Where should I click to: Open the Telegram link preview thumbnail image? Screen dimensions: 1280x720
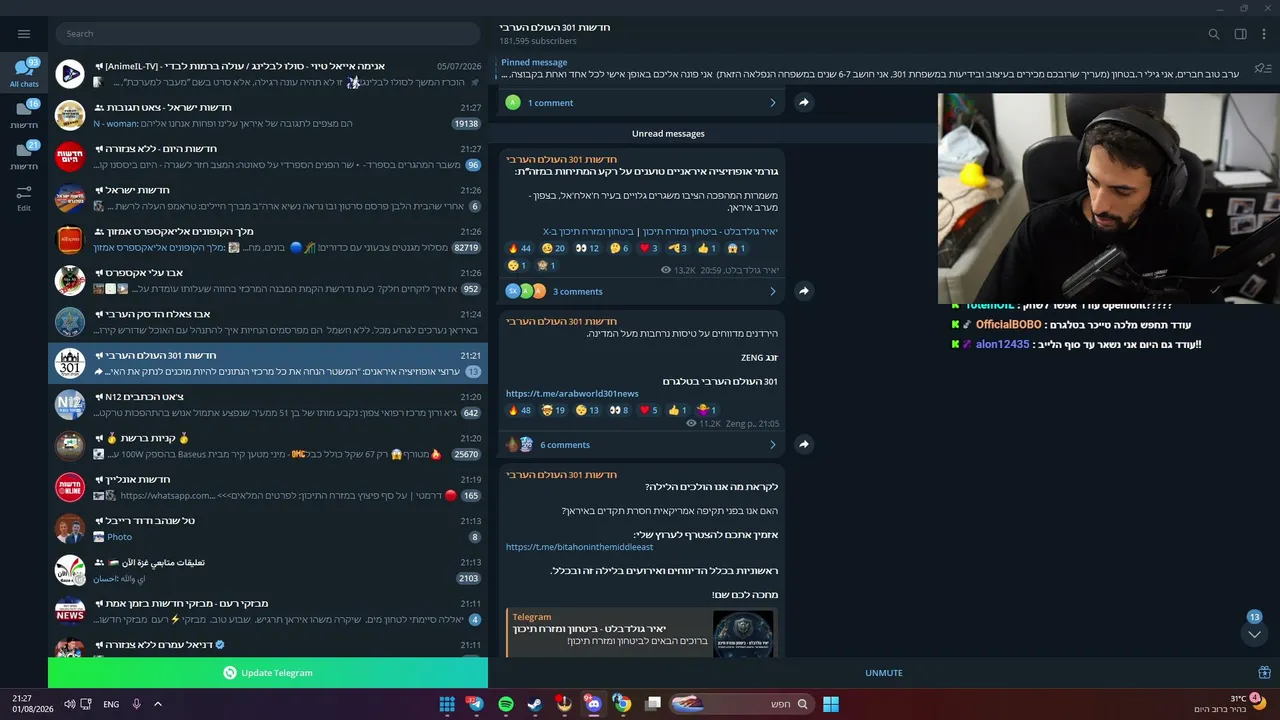click(743, 633)
